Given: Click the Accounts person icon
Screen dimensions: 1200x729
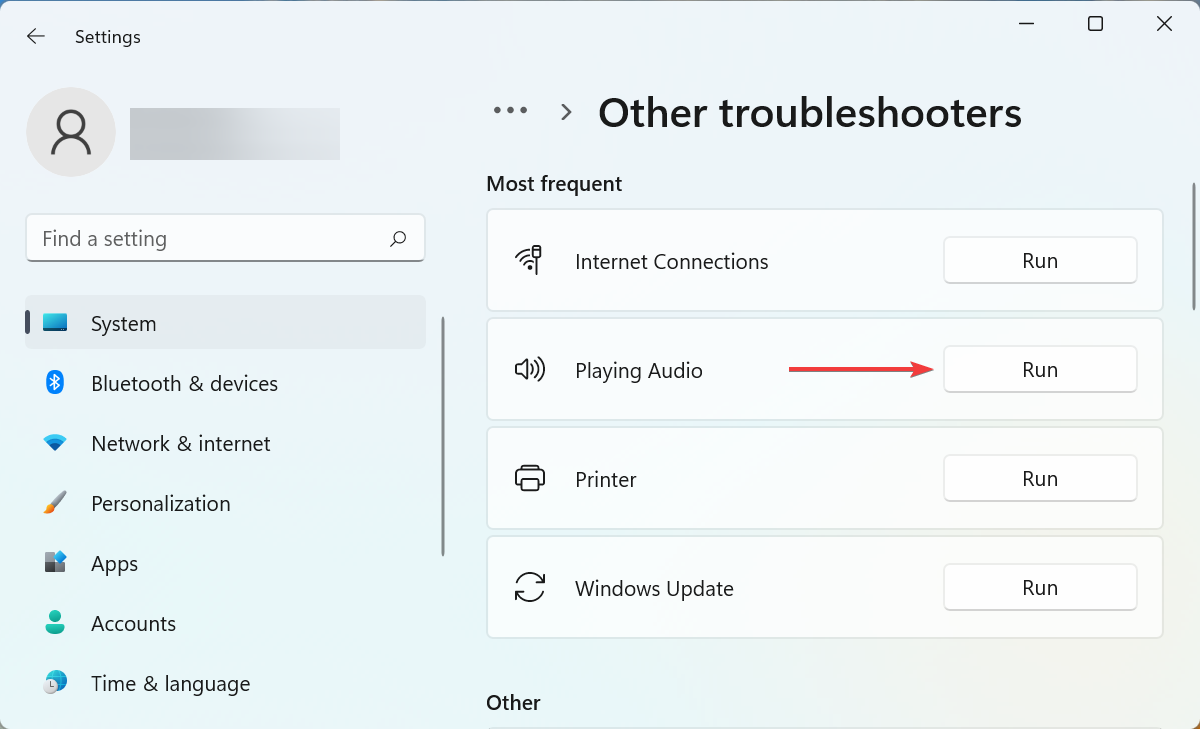Looking at the screenshot, I should click(55, 622).
